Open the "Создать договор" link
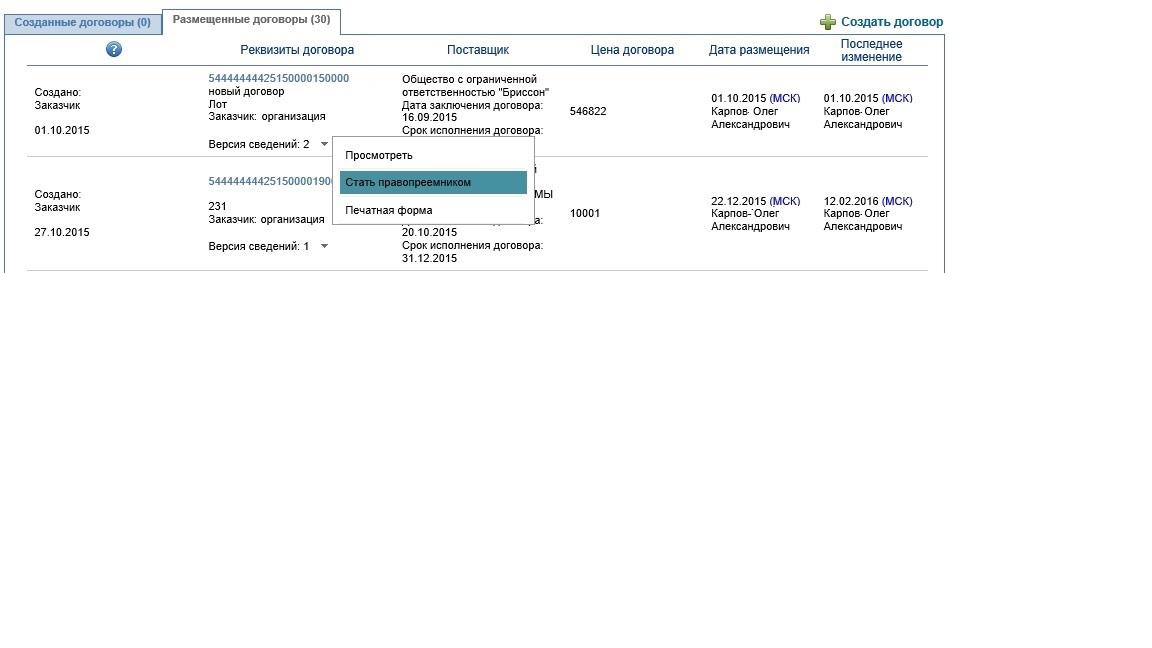Screen dimensions: 1152x648 pos(891,22)
